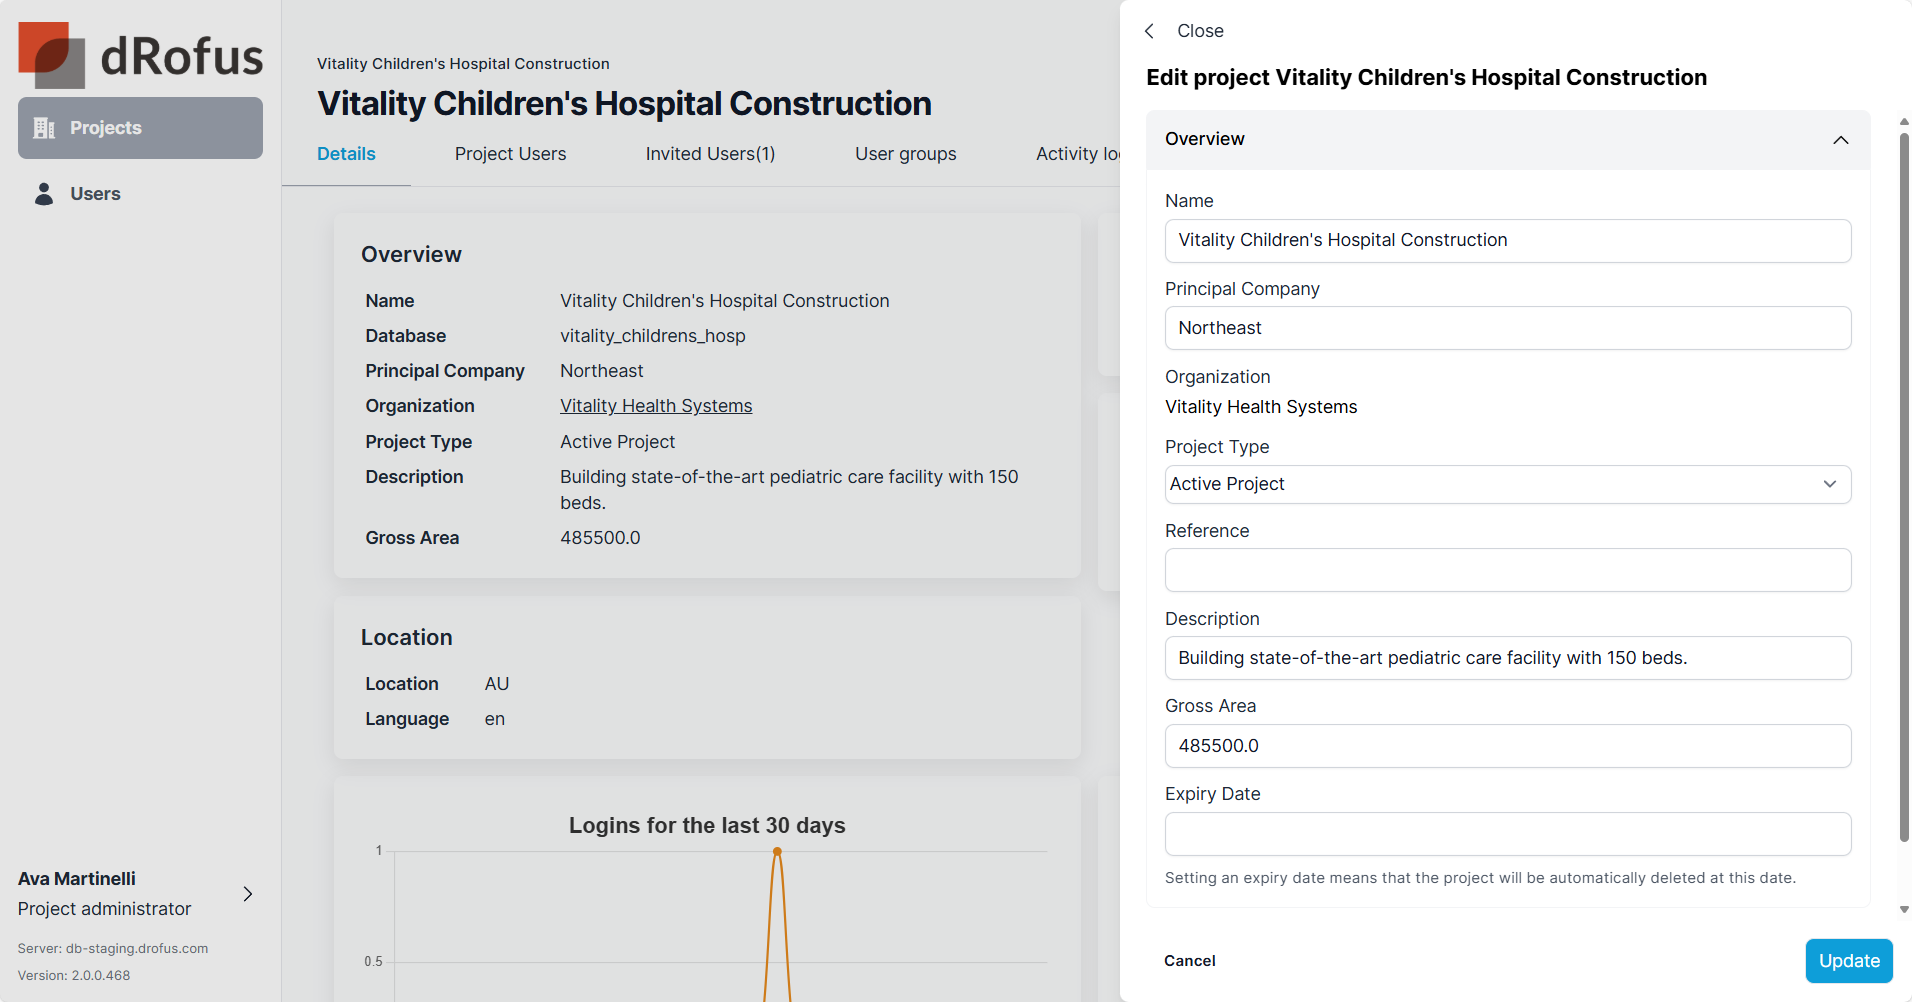Select the User groups tab

pyautogui.click(x=905, y=154)
